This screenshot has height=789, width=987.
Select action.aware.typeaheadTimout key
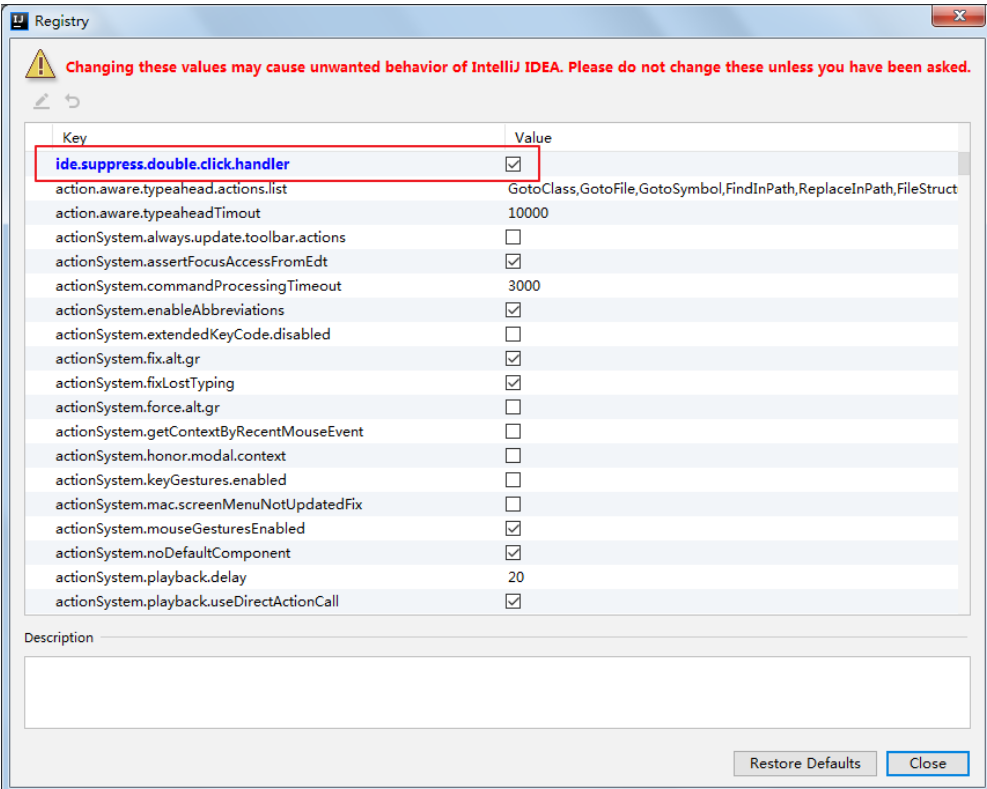pyautogui.click(x=158, y=213)
